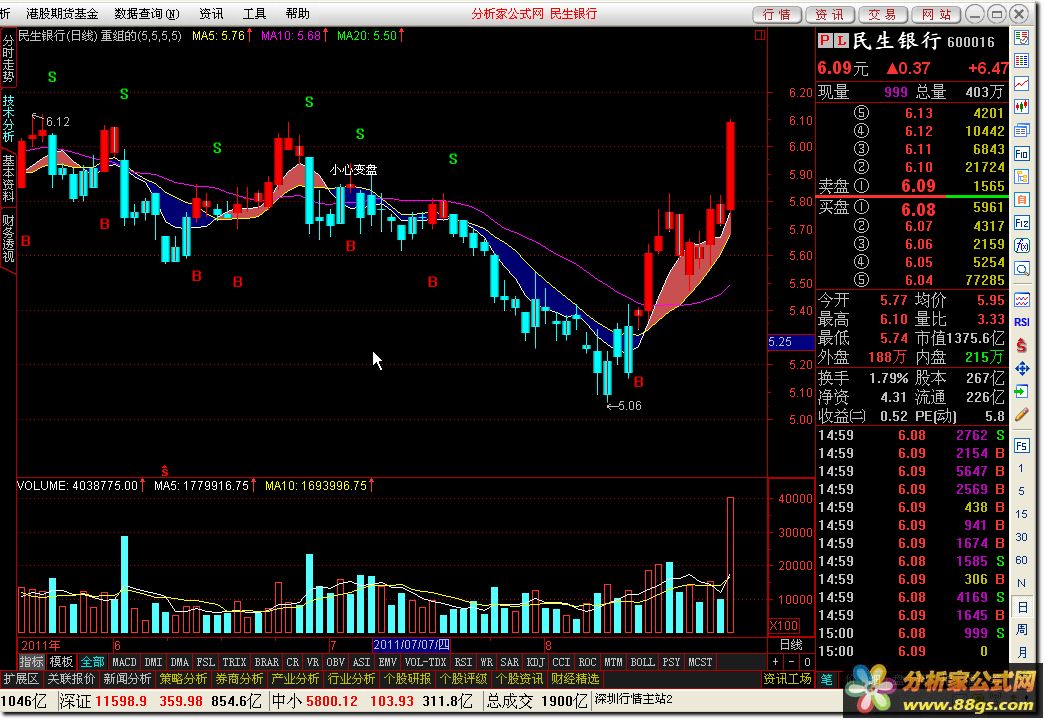Switch to 基本资料 side tab
The height and width of the screenshot is (720, 1045).
click(8, 178)
